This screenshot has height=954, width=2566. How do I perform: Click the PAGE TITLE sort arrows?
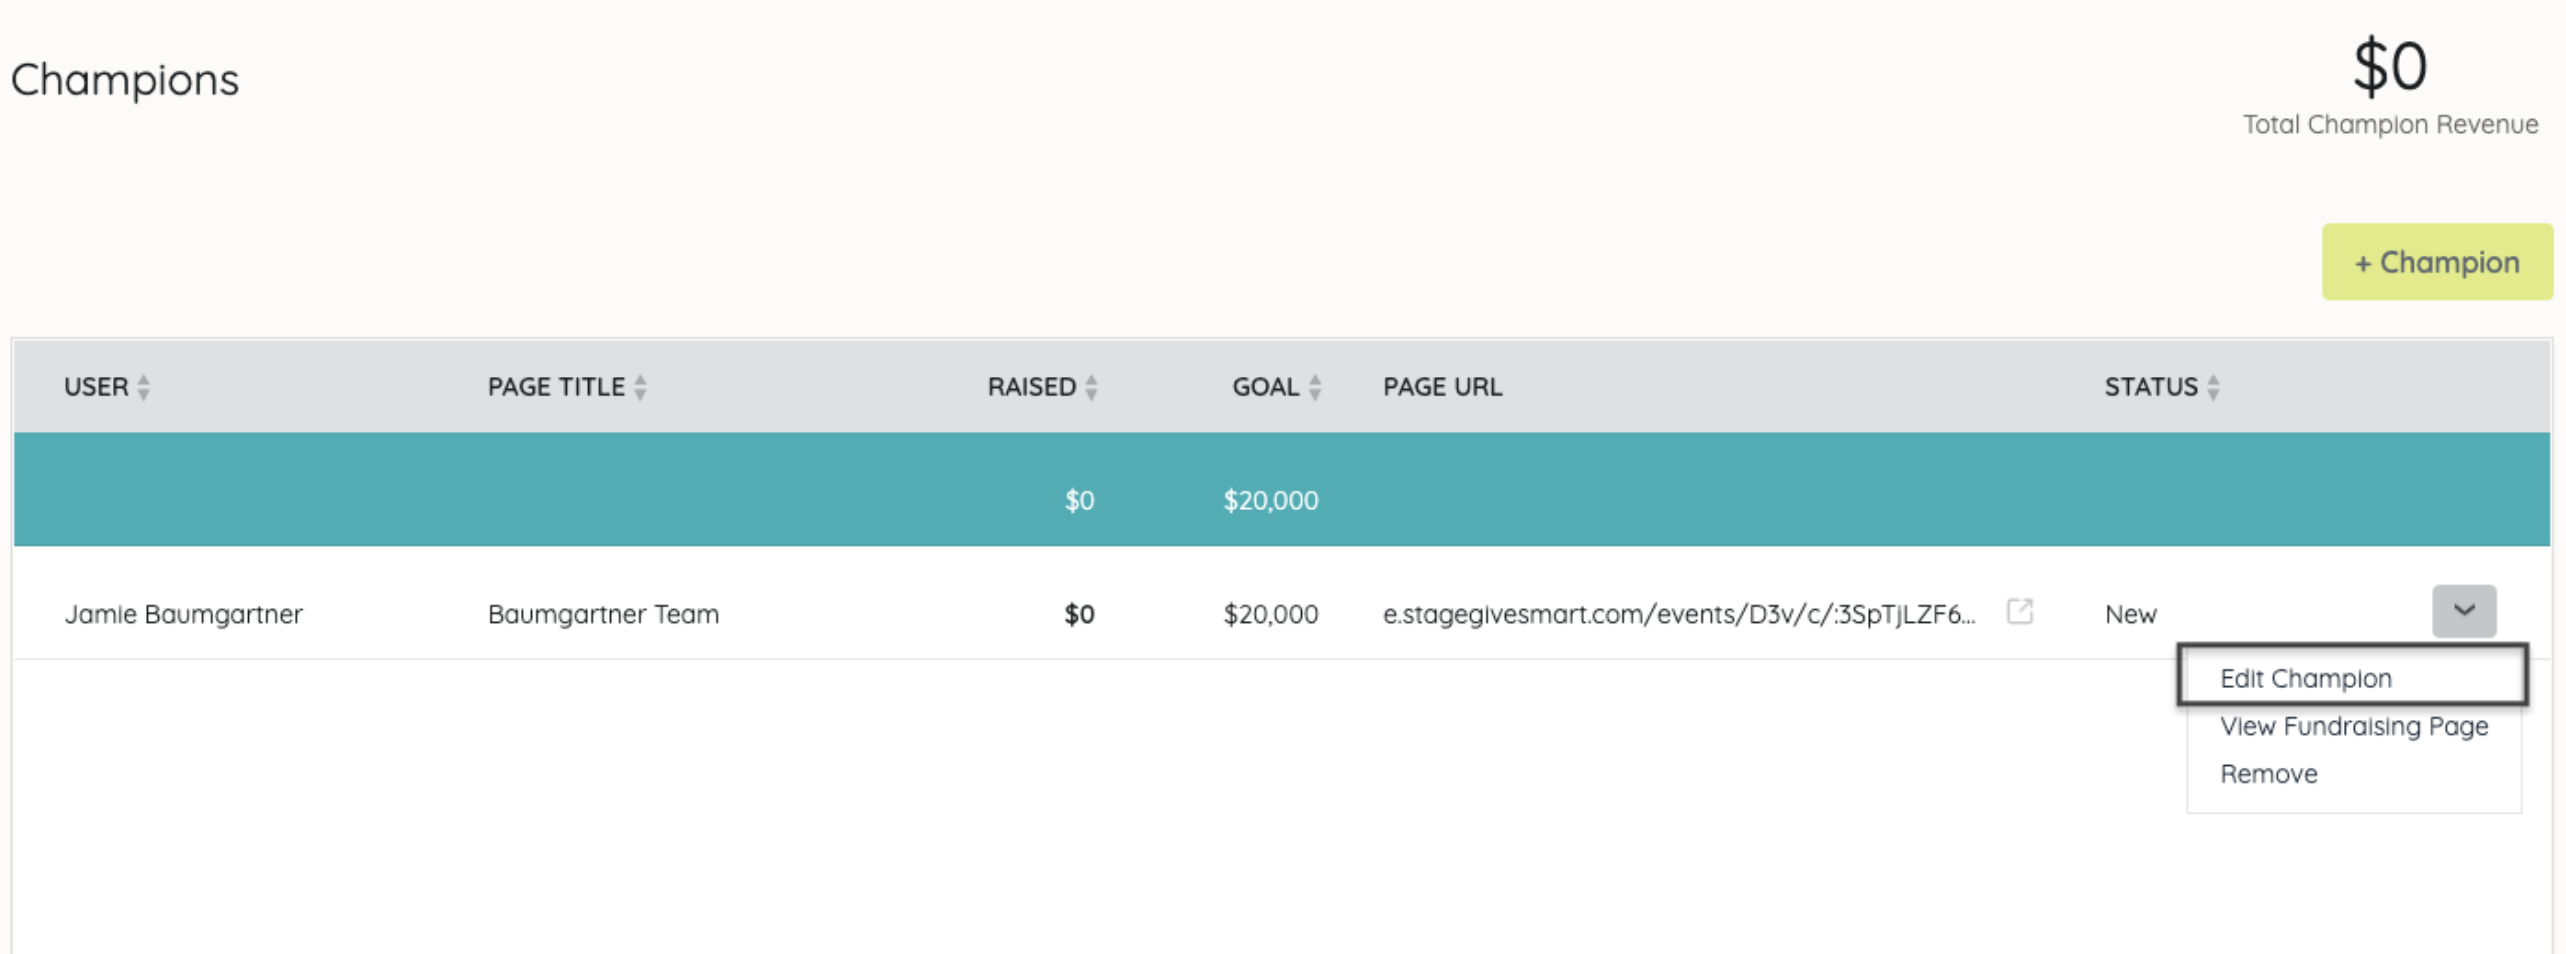(640, 387)
